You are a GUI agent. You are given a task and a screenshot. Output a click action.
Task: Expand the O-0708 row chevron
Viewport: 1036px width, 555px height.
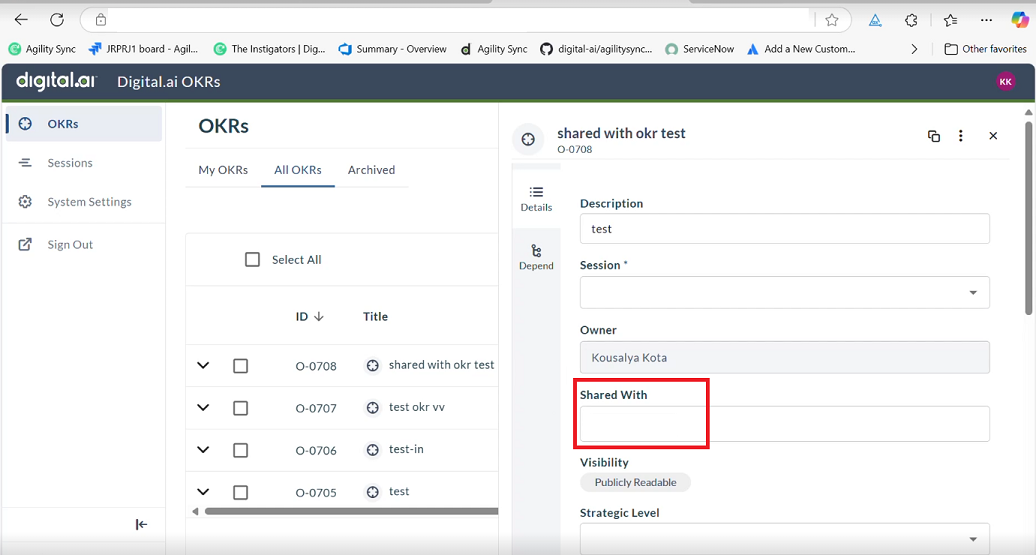(204, 365)
